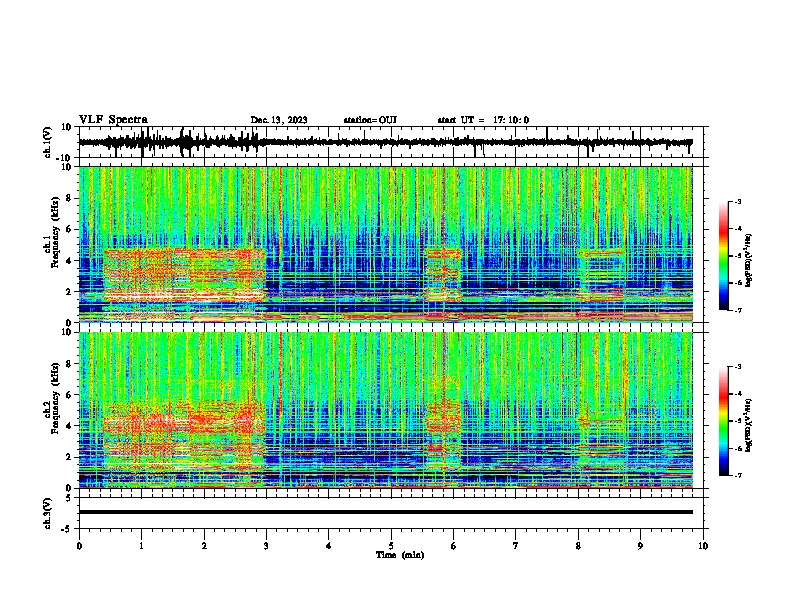
Task: Click the ch.1(V) waveform trace panel
Action: (390, 142)
